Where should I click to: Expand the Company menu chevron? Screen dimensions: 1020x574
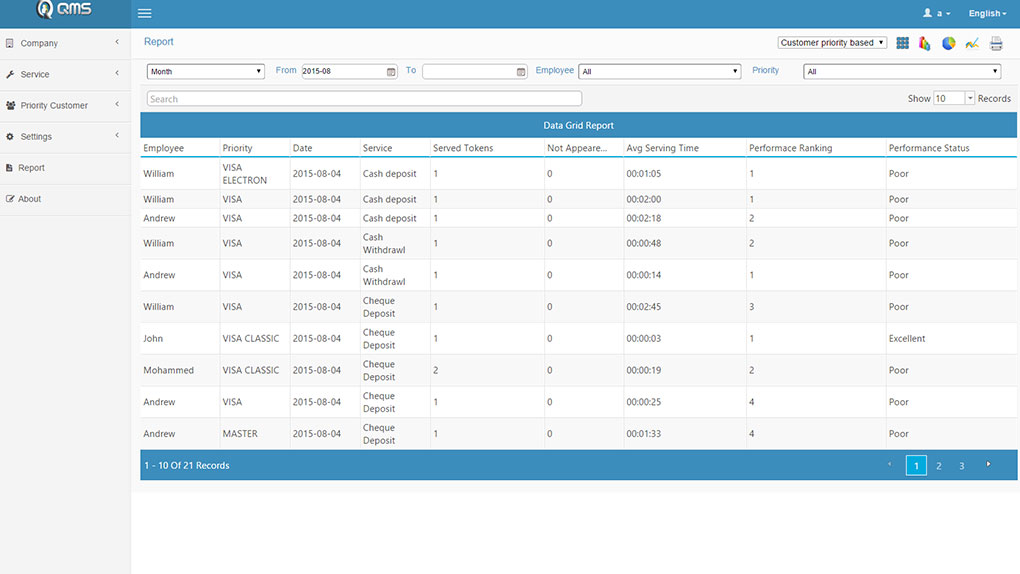(x=117, y=42)
